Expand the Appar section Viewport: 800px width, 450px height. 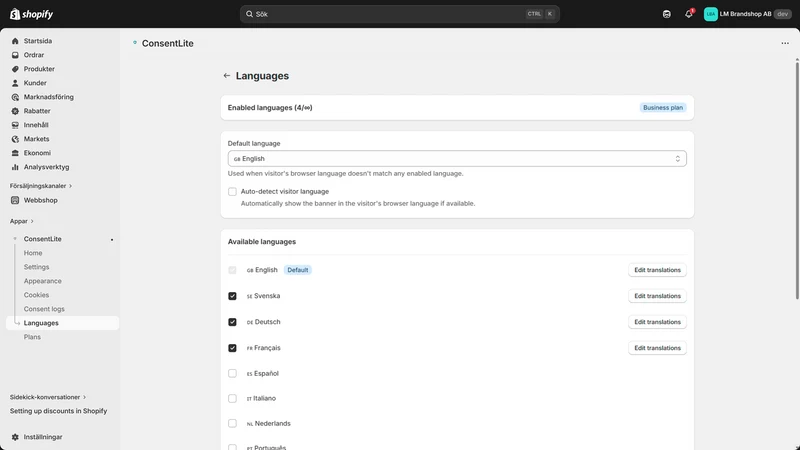pyautogui.click(x=21, y=221)
